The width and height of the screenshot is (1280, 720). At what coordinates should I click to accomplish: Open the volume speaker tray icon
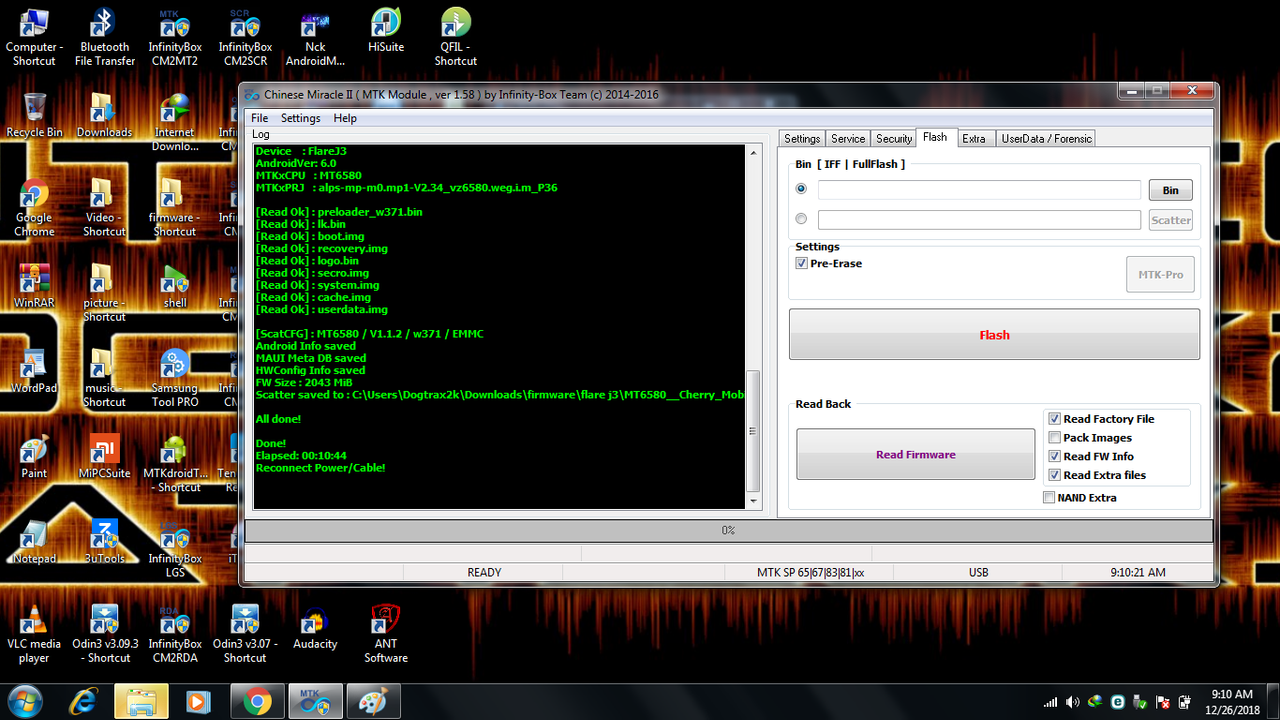1073,702
